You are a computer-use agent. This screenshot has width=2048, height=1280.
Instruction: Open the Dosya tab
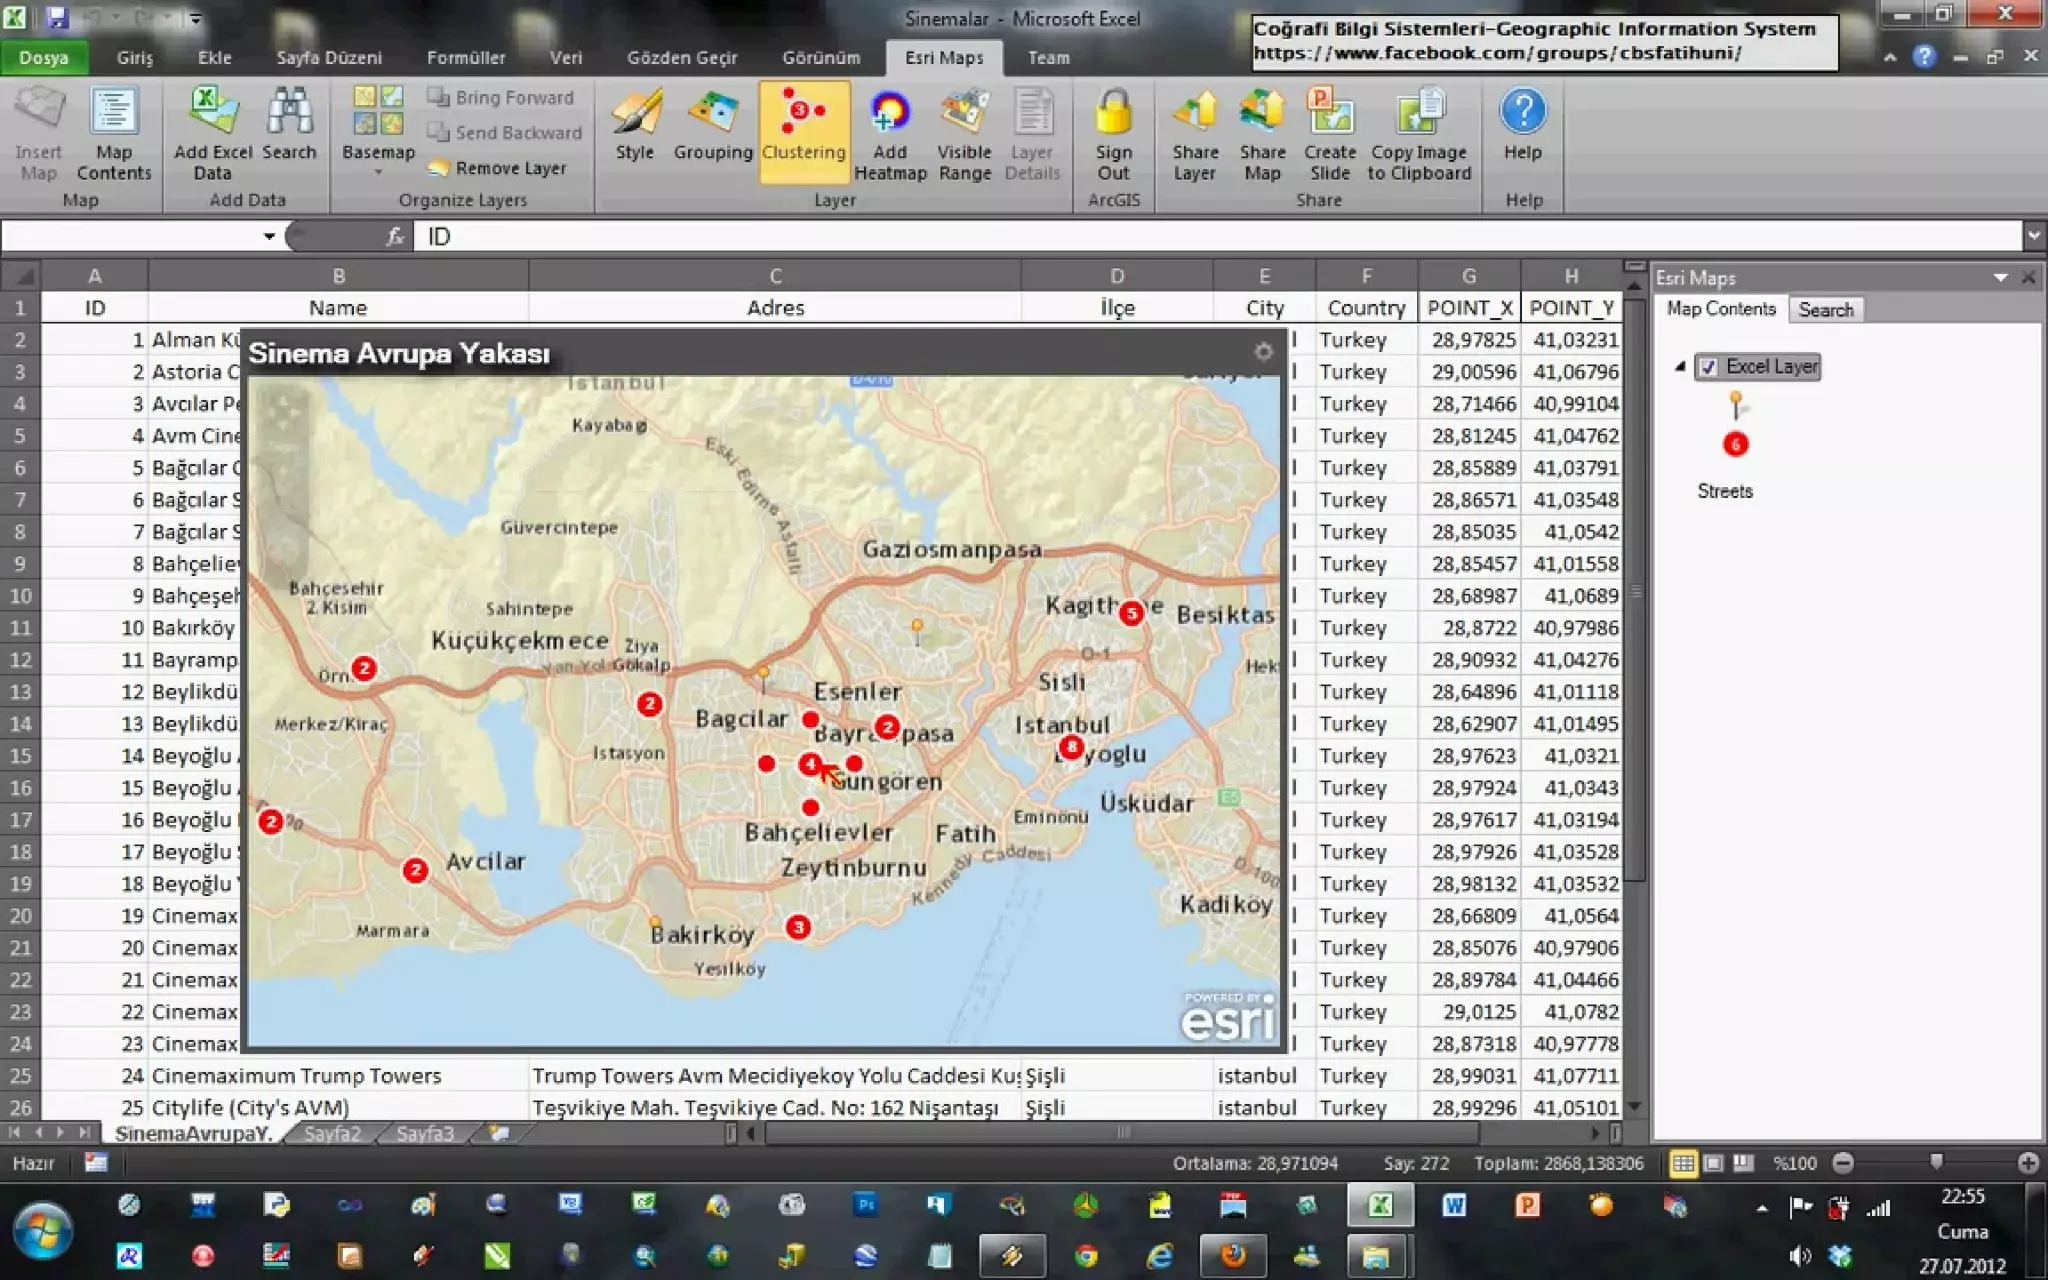pyautogui.click(x=44, y=58)
